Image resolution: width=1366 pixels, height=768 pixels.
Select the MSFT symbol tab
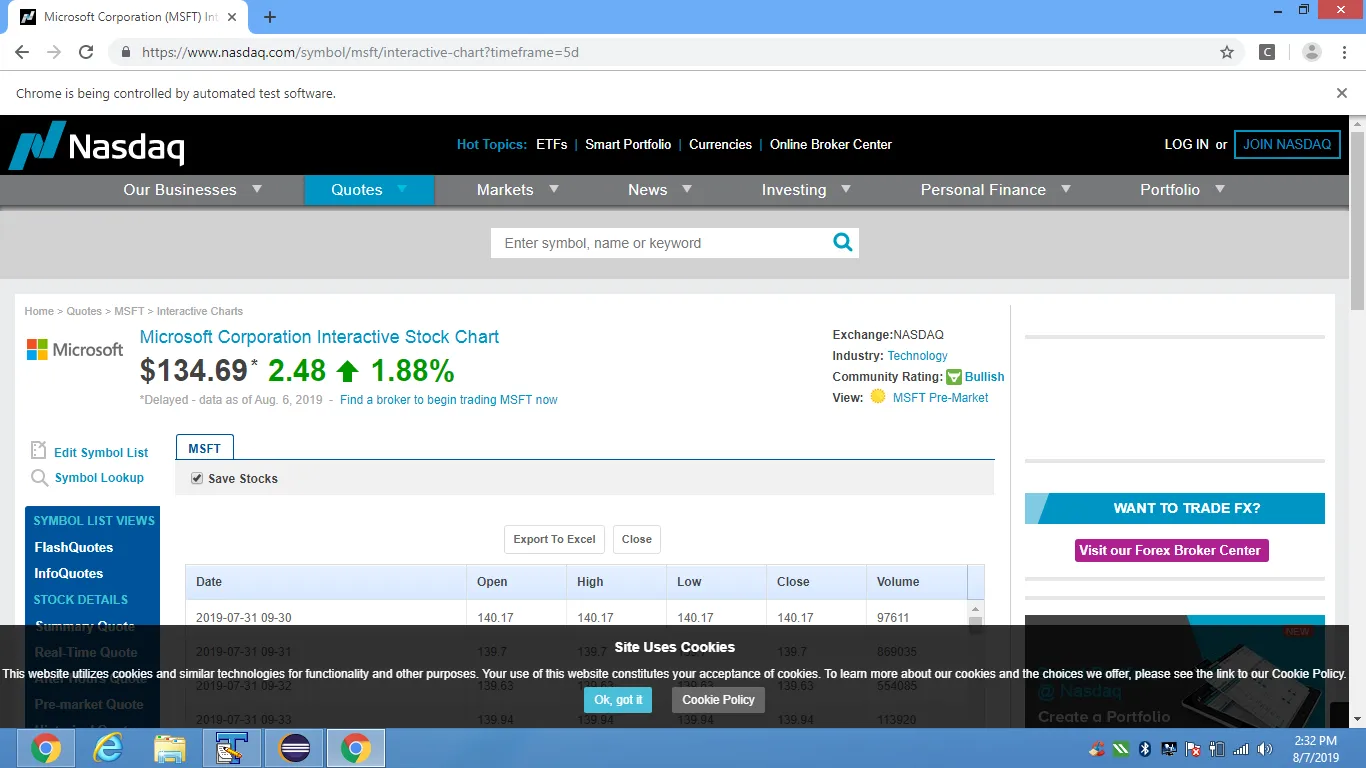pyautogui.click(x=205, y=448)
